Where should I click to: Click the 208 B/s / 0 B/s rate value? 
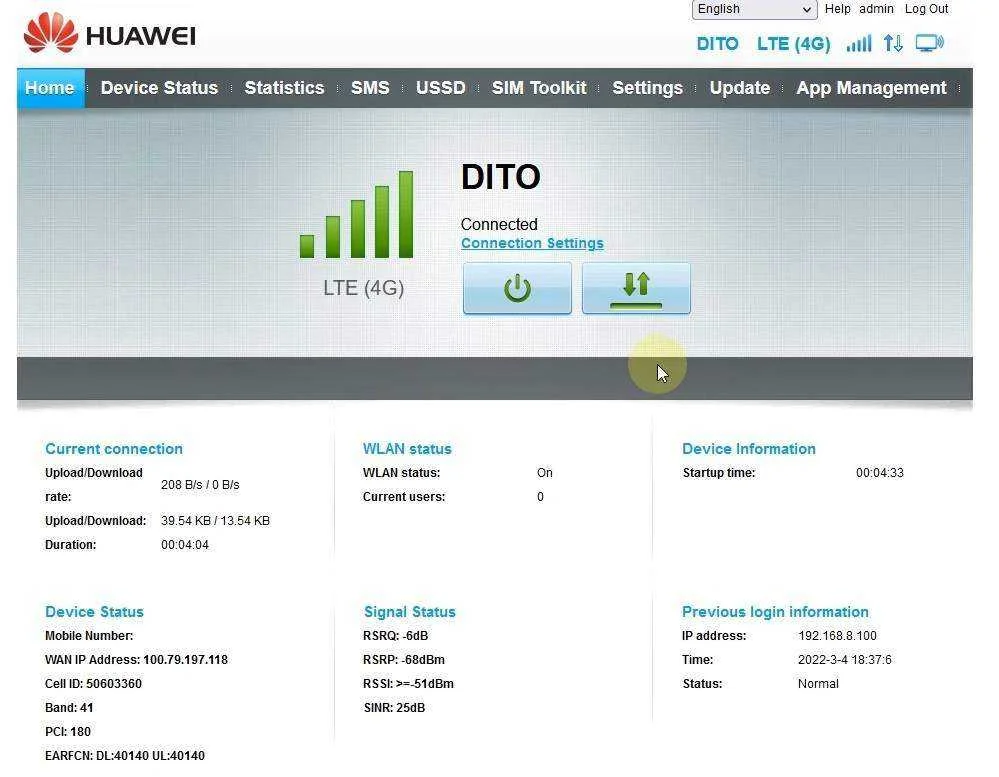pos(200,485)
